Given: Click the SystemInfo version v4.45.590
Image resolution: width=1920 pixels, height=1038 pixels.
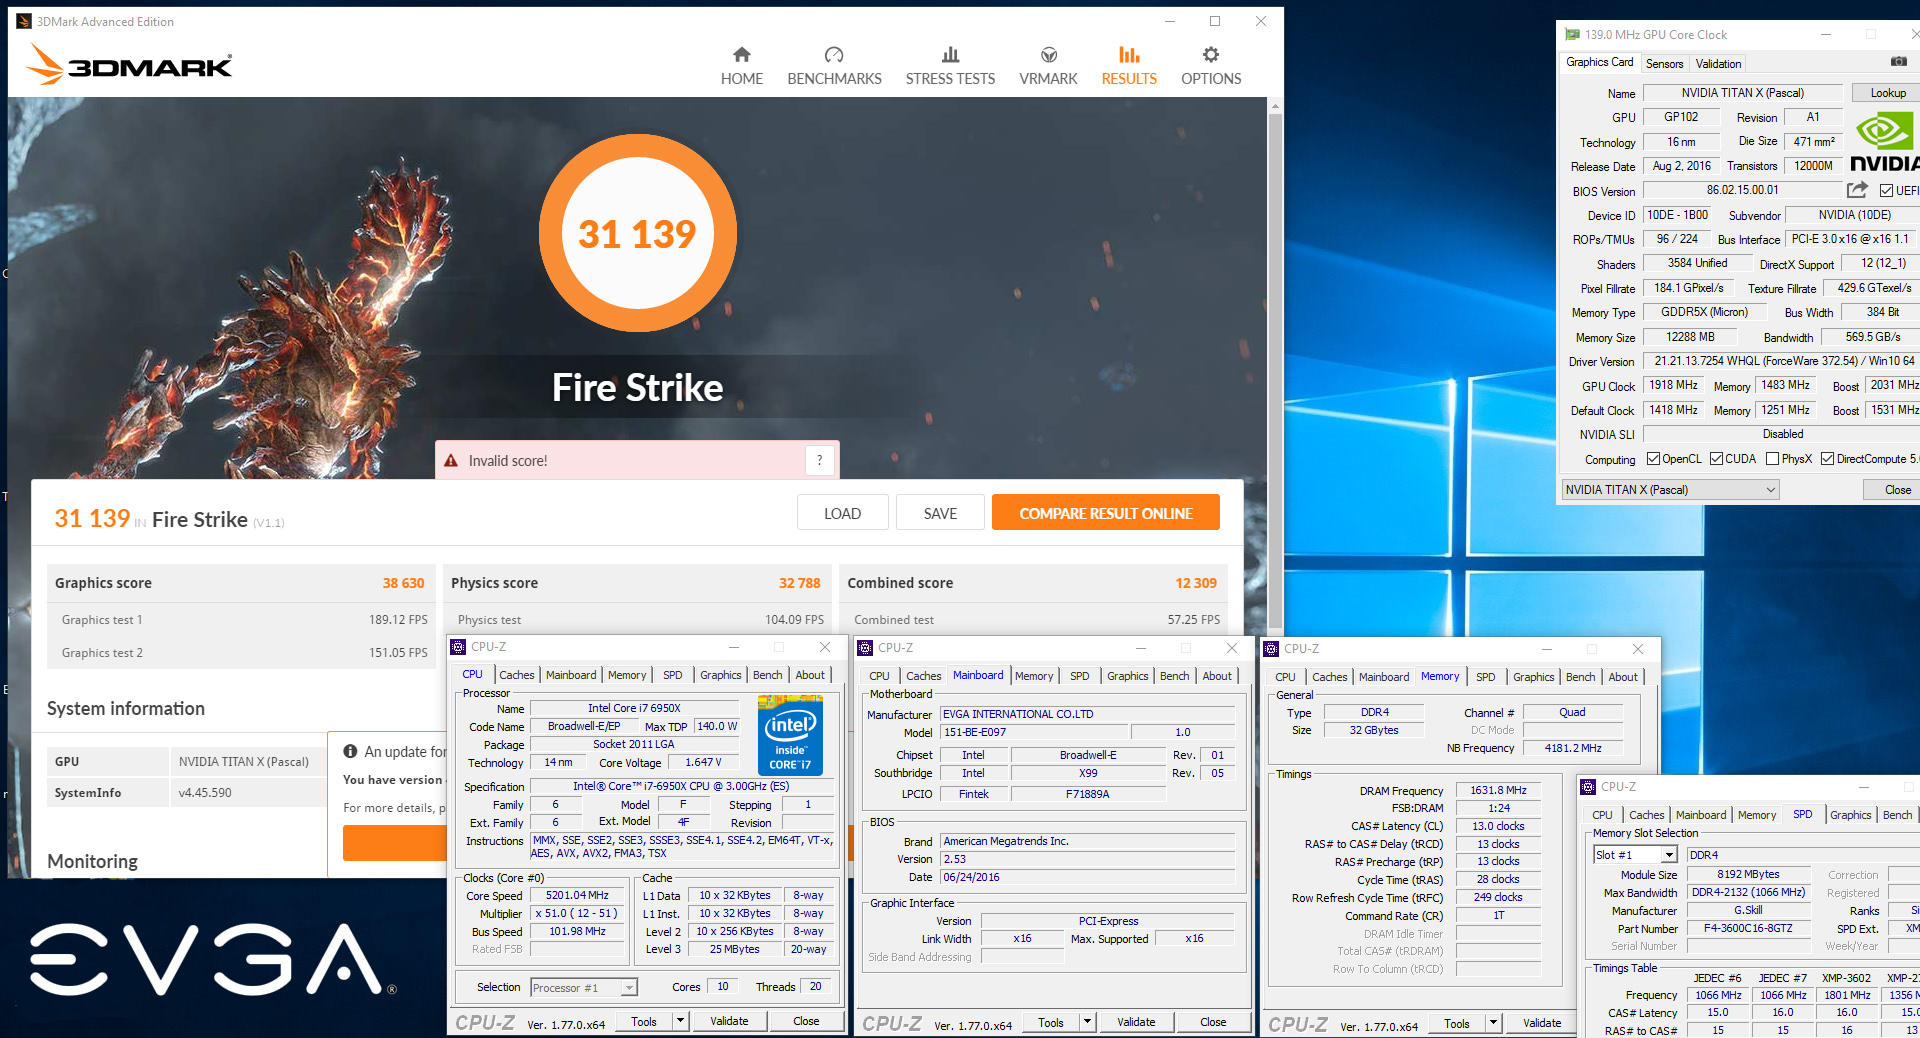Looking at the screenshot, I should (205, 793).
